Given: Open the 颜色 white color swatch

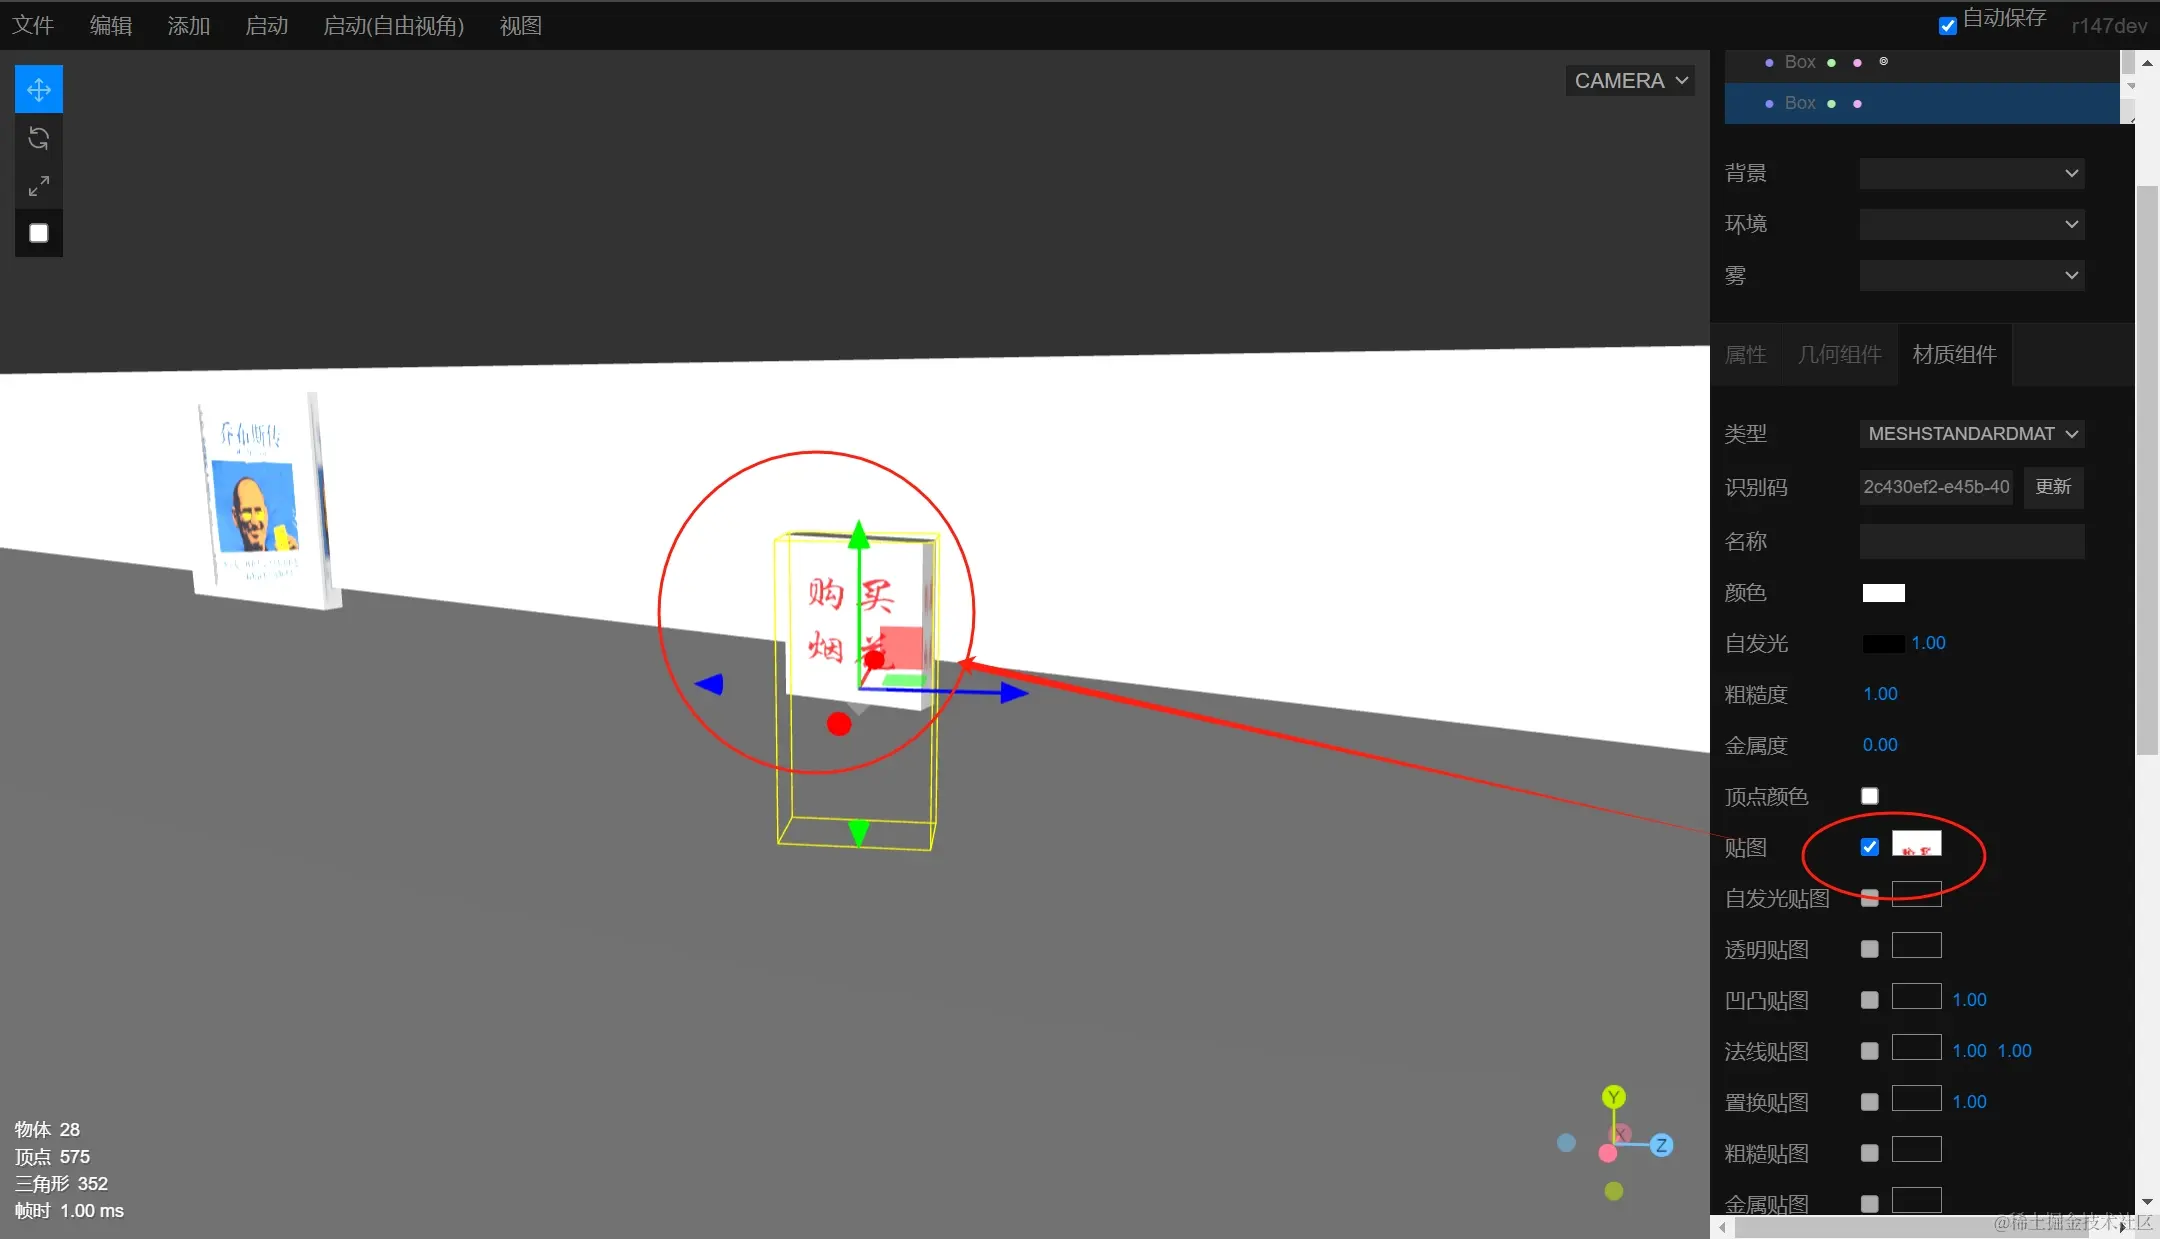Looking at the screenshot, I should [x=1883, y=593].
